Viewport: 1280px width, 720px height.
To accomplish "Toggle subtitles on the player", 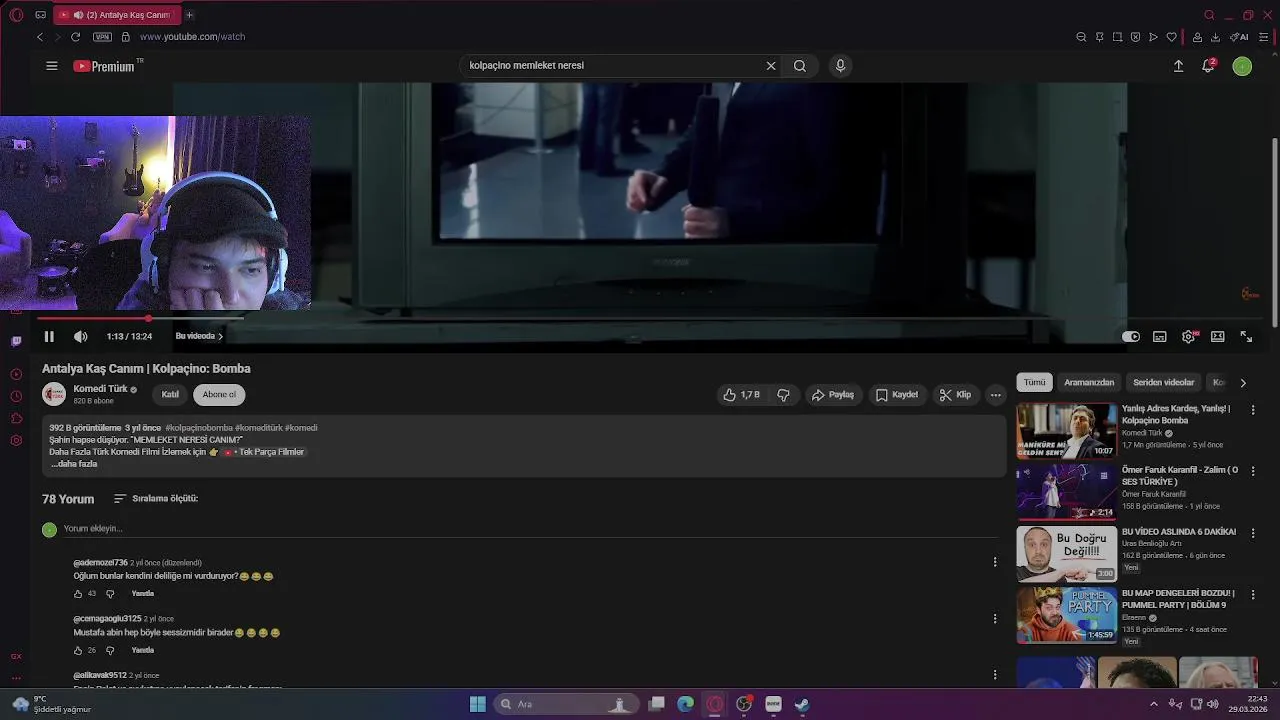I will (x=1160, y=337).
